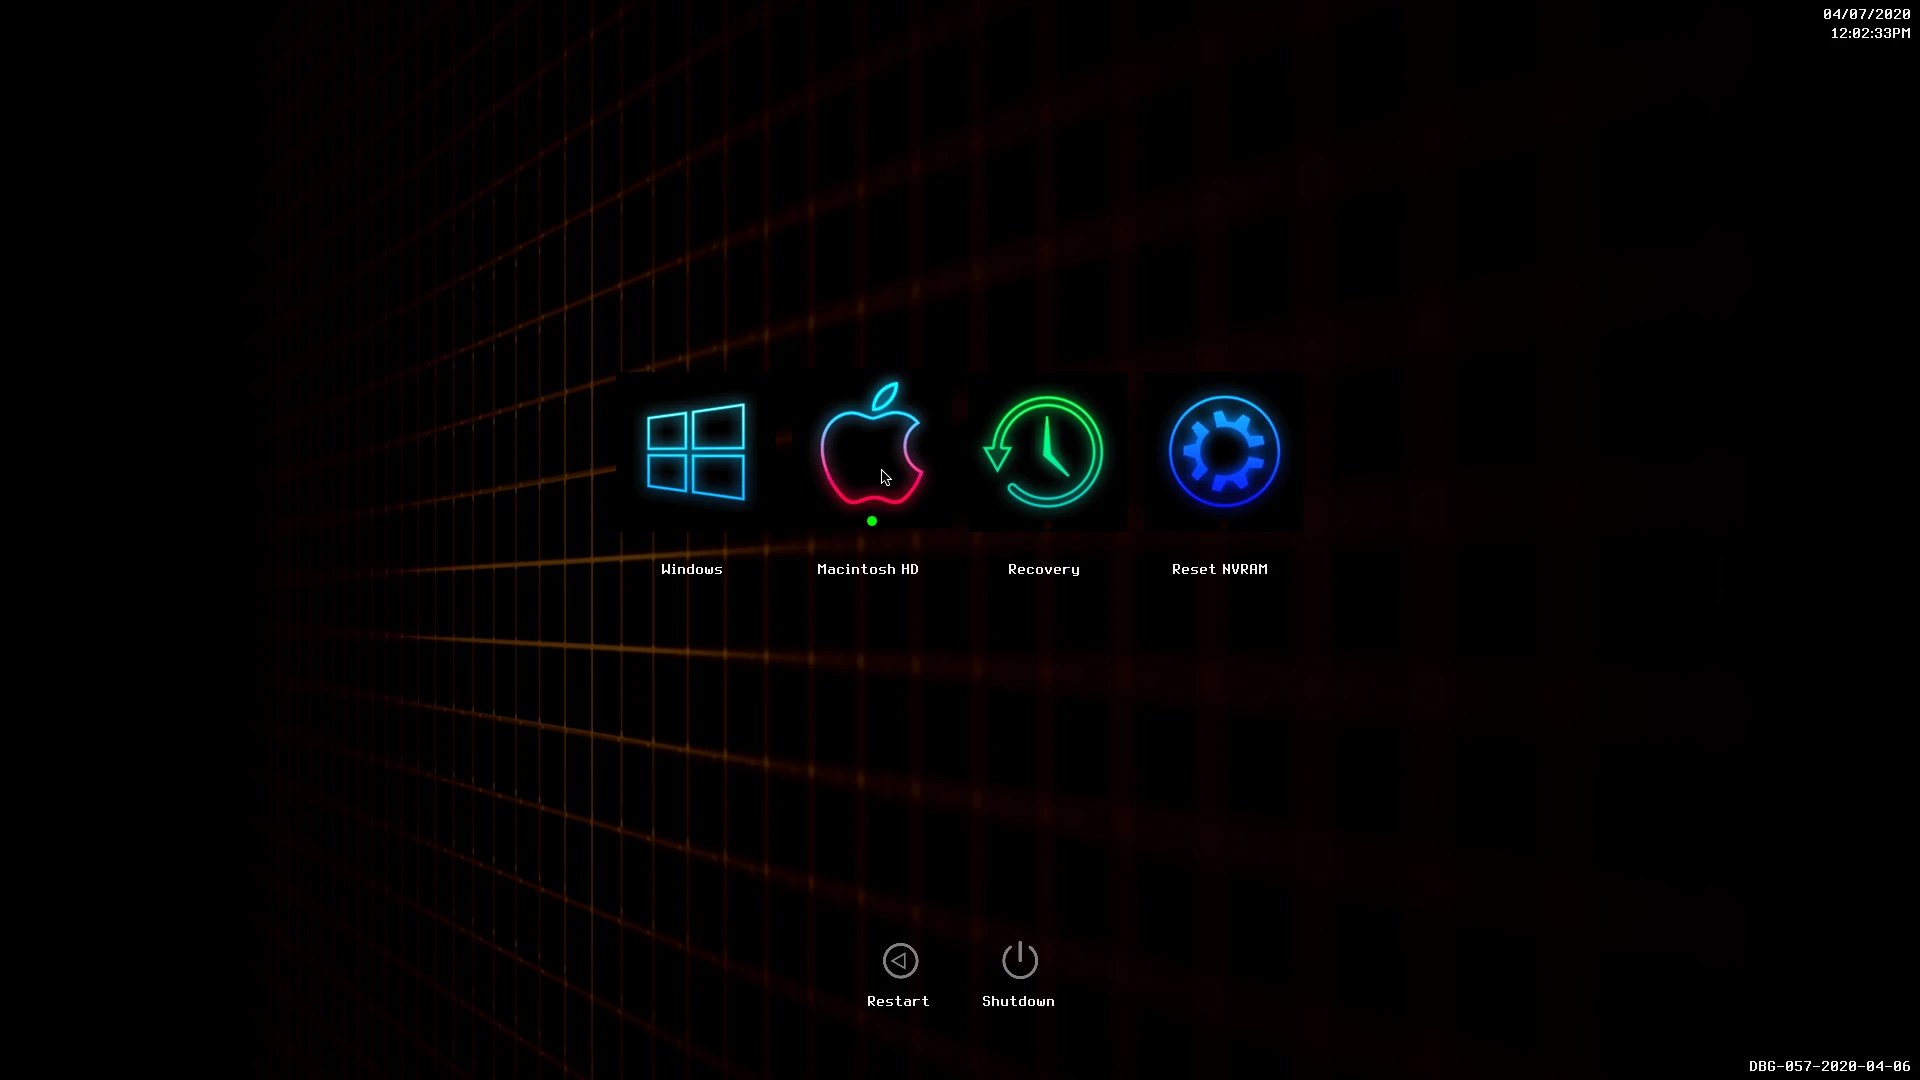The image size is (1920, 1080).
Task: Click the Macintosh HD label
Action: (x=868, y=569)
